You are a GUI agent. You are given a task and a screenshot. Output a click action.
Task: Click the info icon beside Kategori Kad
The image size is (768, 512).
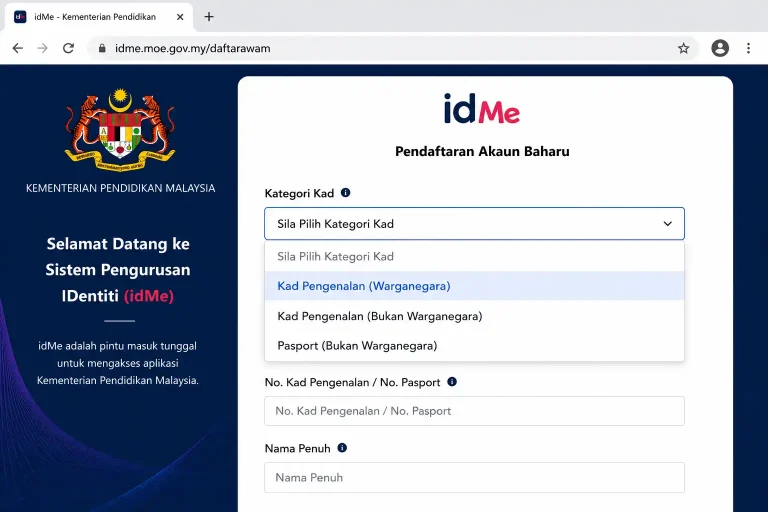[345, 193]
